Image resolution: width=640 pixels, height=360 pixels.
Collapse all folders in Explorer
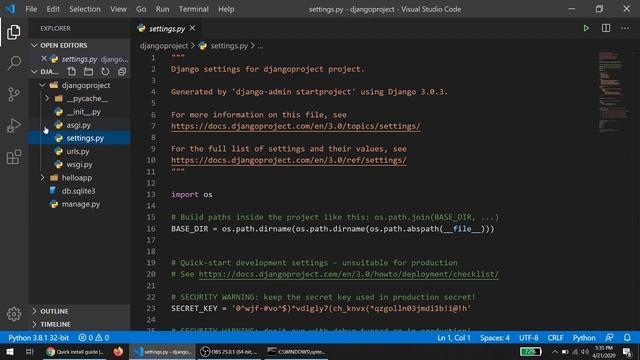coord(122,72)
